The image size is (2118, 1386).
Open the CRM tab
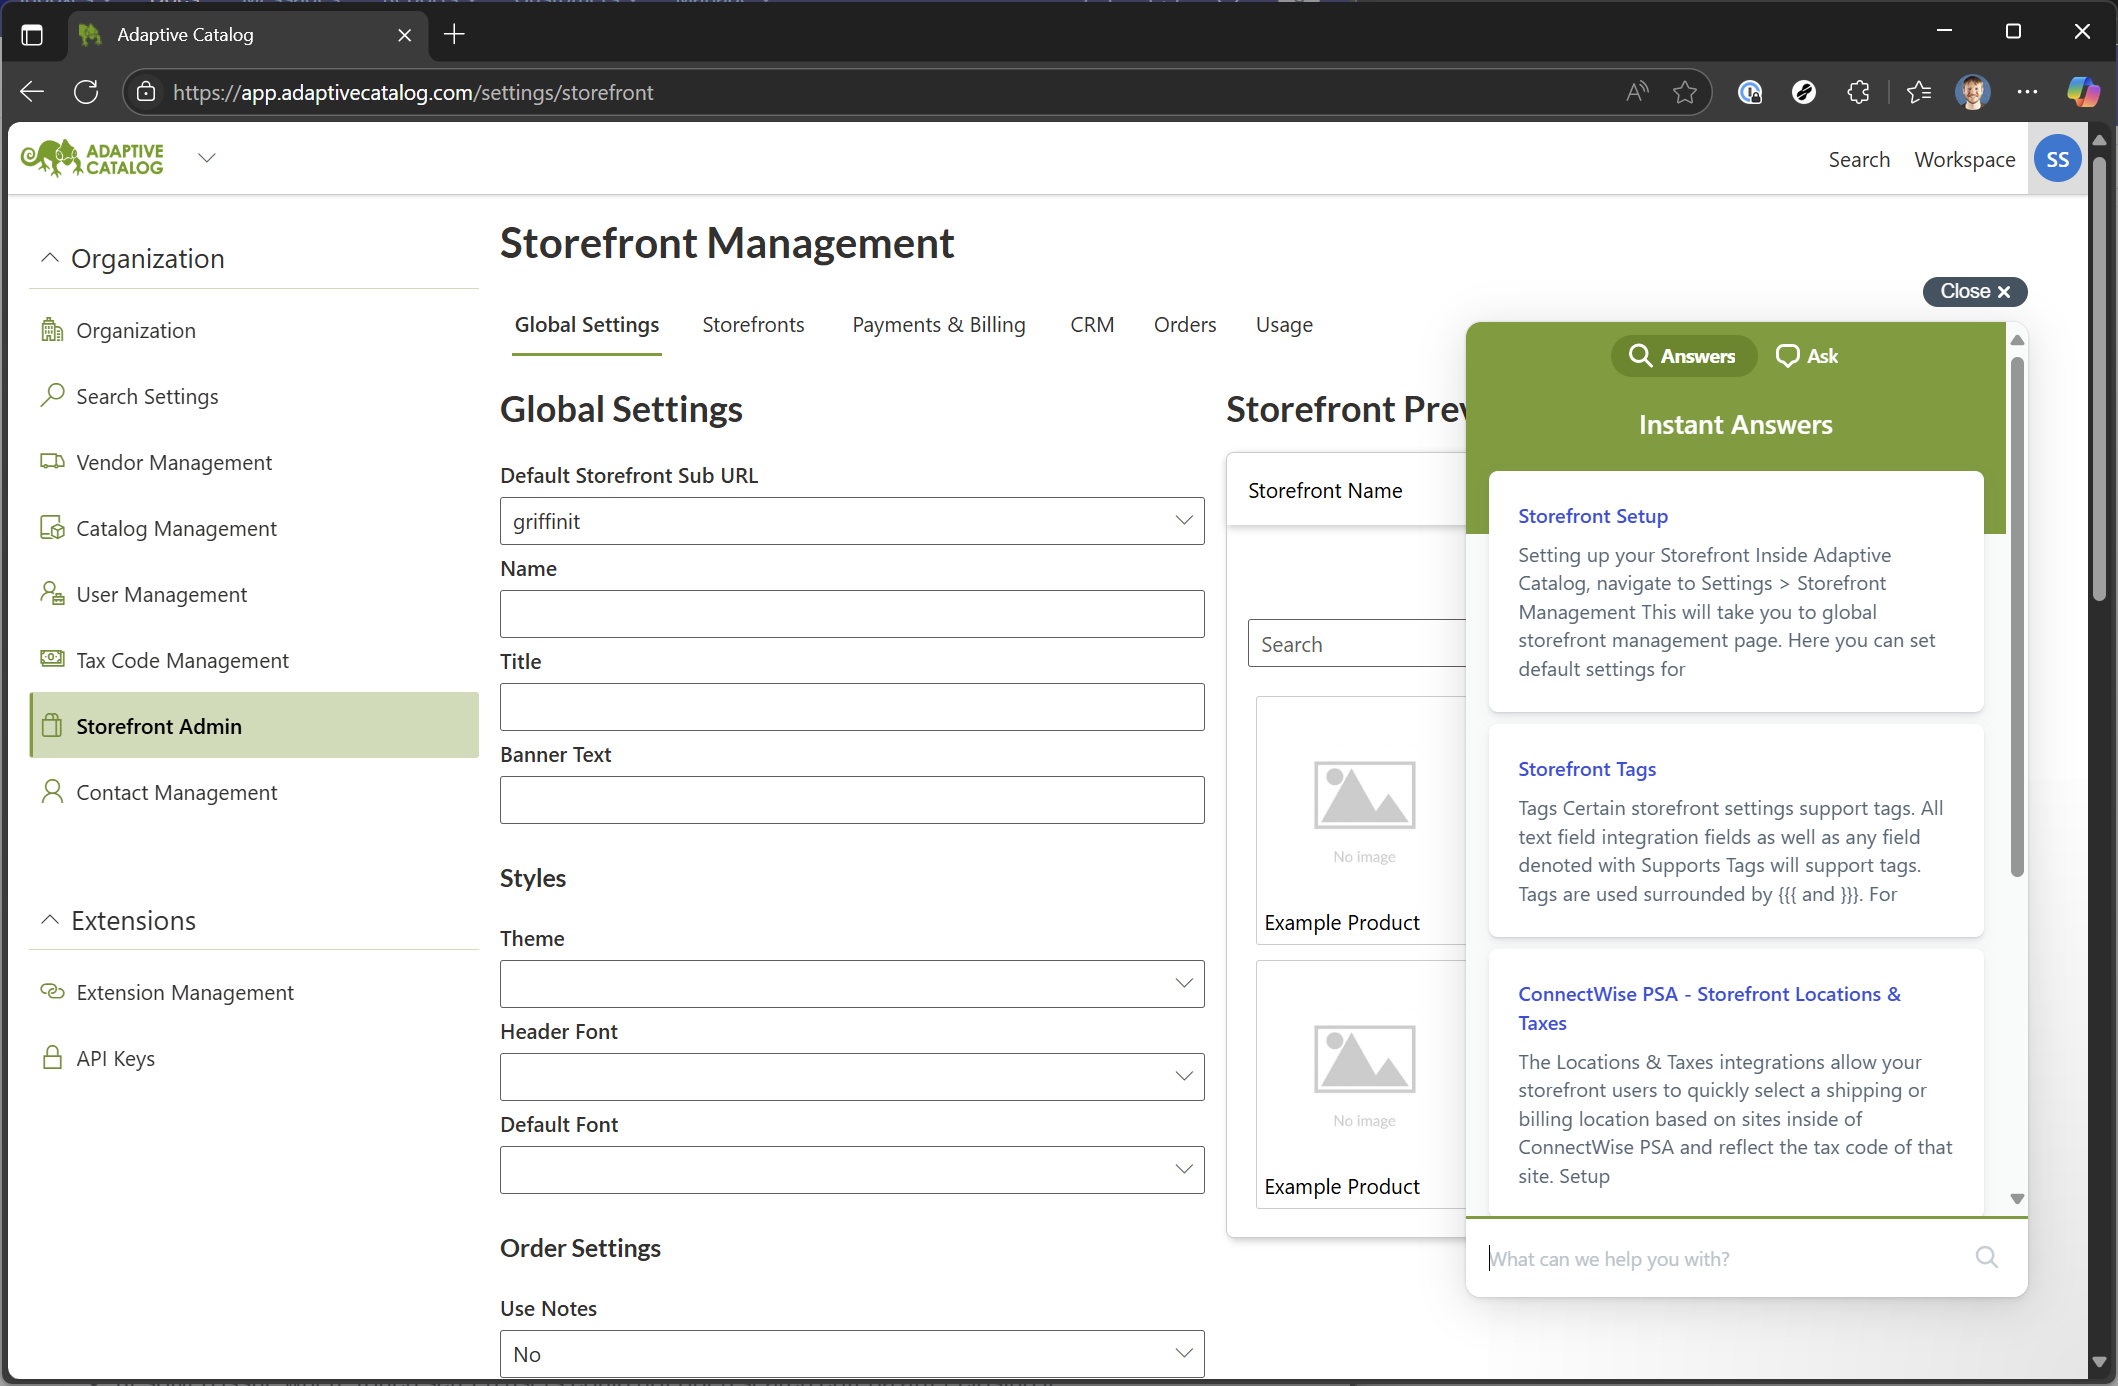pyautogui.click(x=1092, y=325)
